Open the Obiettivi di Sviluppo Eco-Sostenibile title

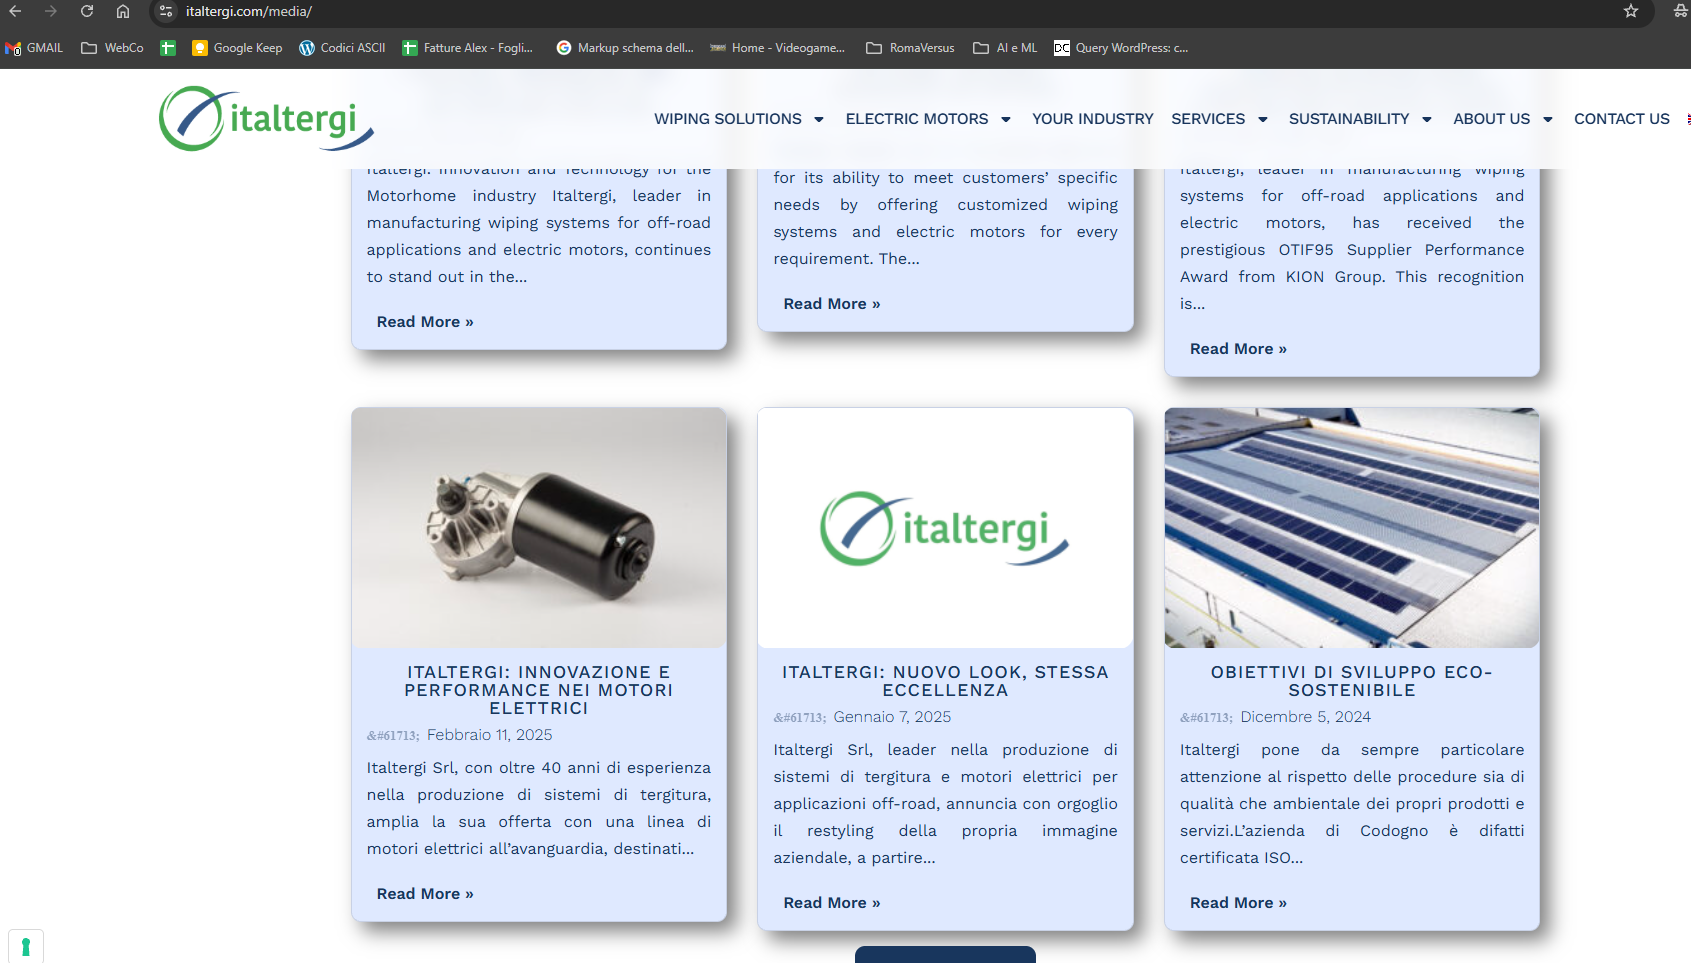tap(1352, 681)
